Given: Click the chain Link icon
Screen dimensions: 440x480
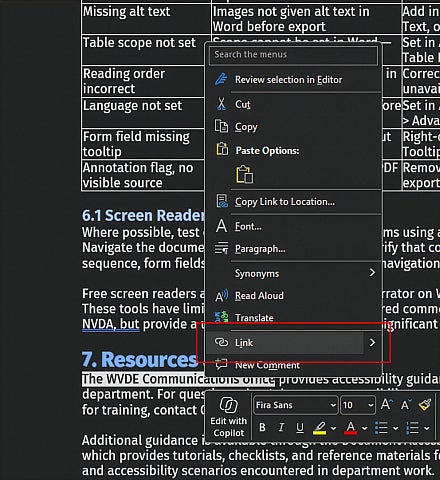Looking at the screenshot, I should tap(221, 342).
